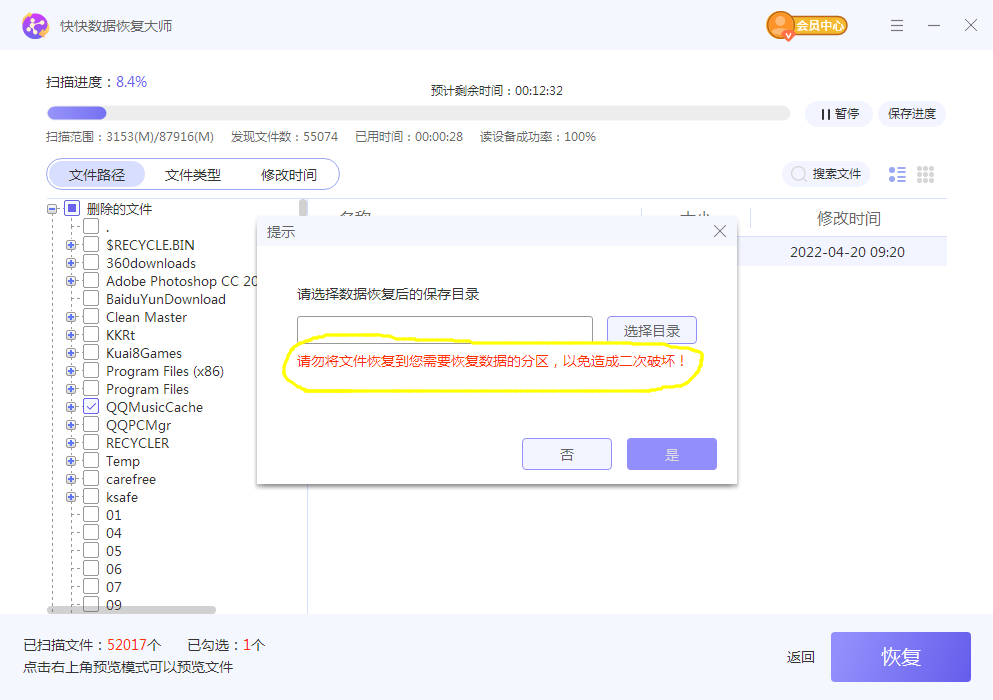Viewport: 993px width, 700px height.
Task: Close the 提示 dialog with X
Action: 719,231
